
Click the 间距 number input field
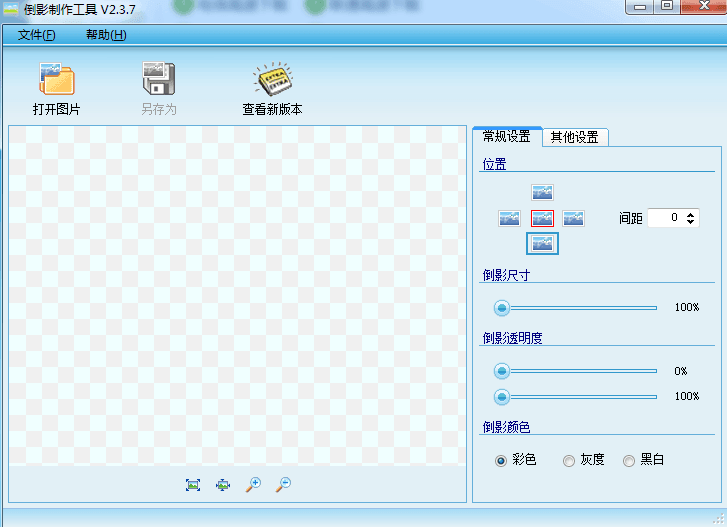coord(673,218)
